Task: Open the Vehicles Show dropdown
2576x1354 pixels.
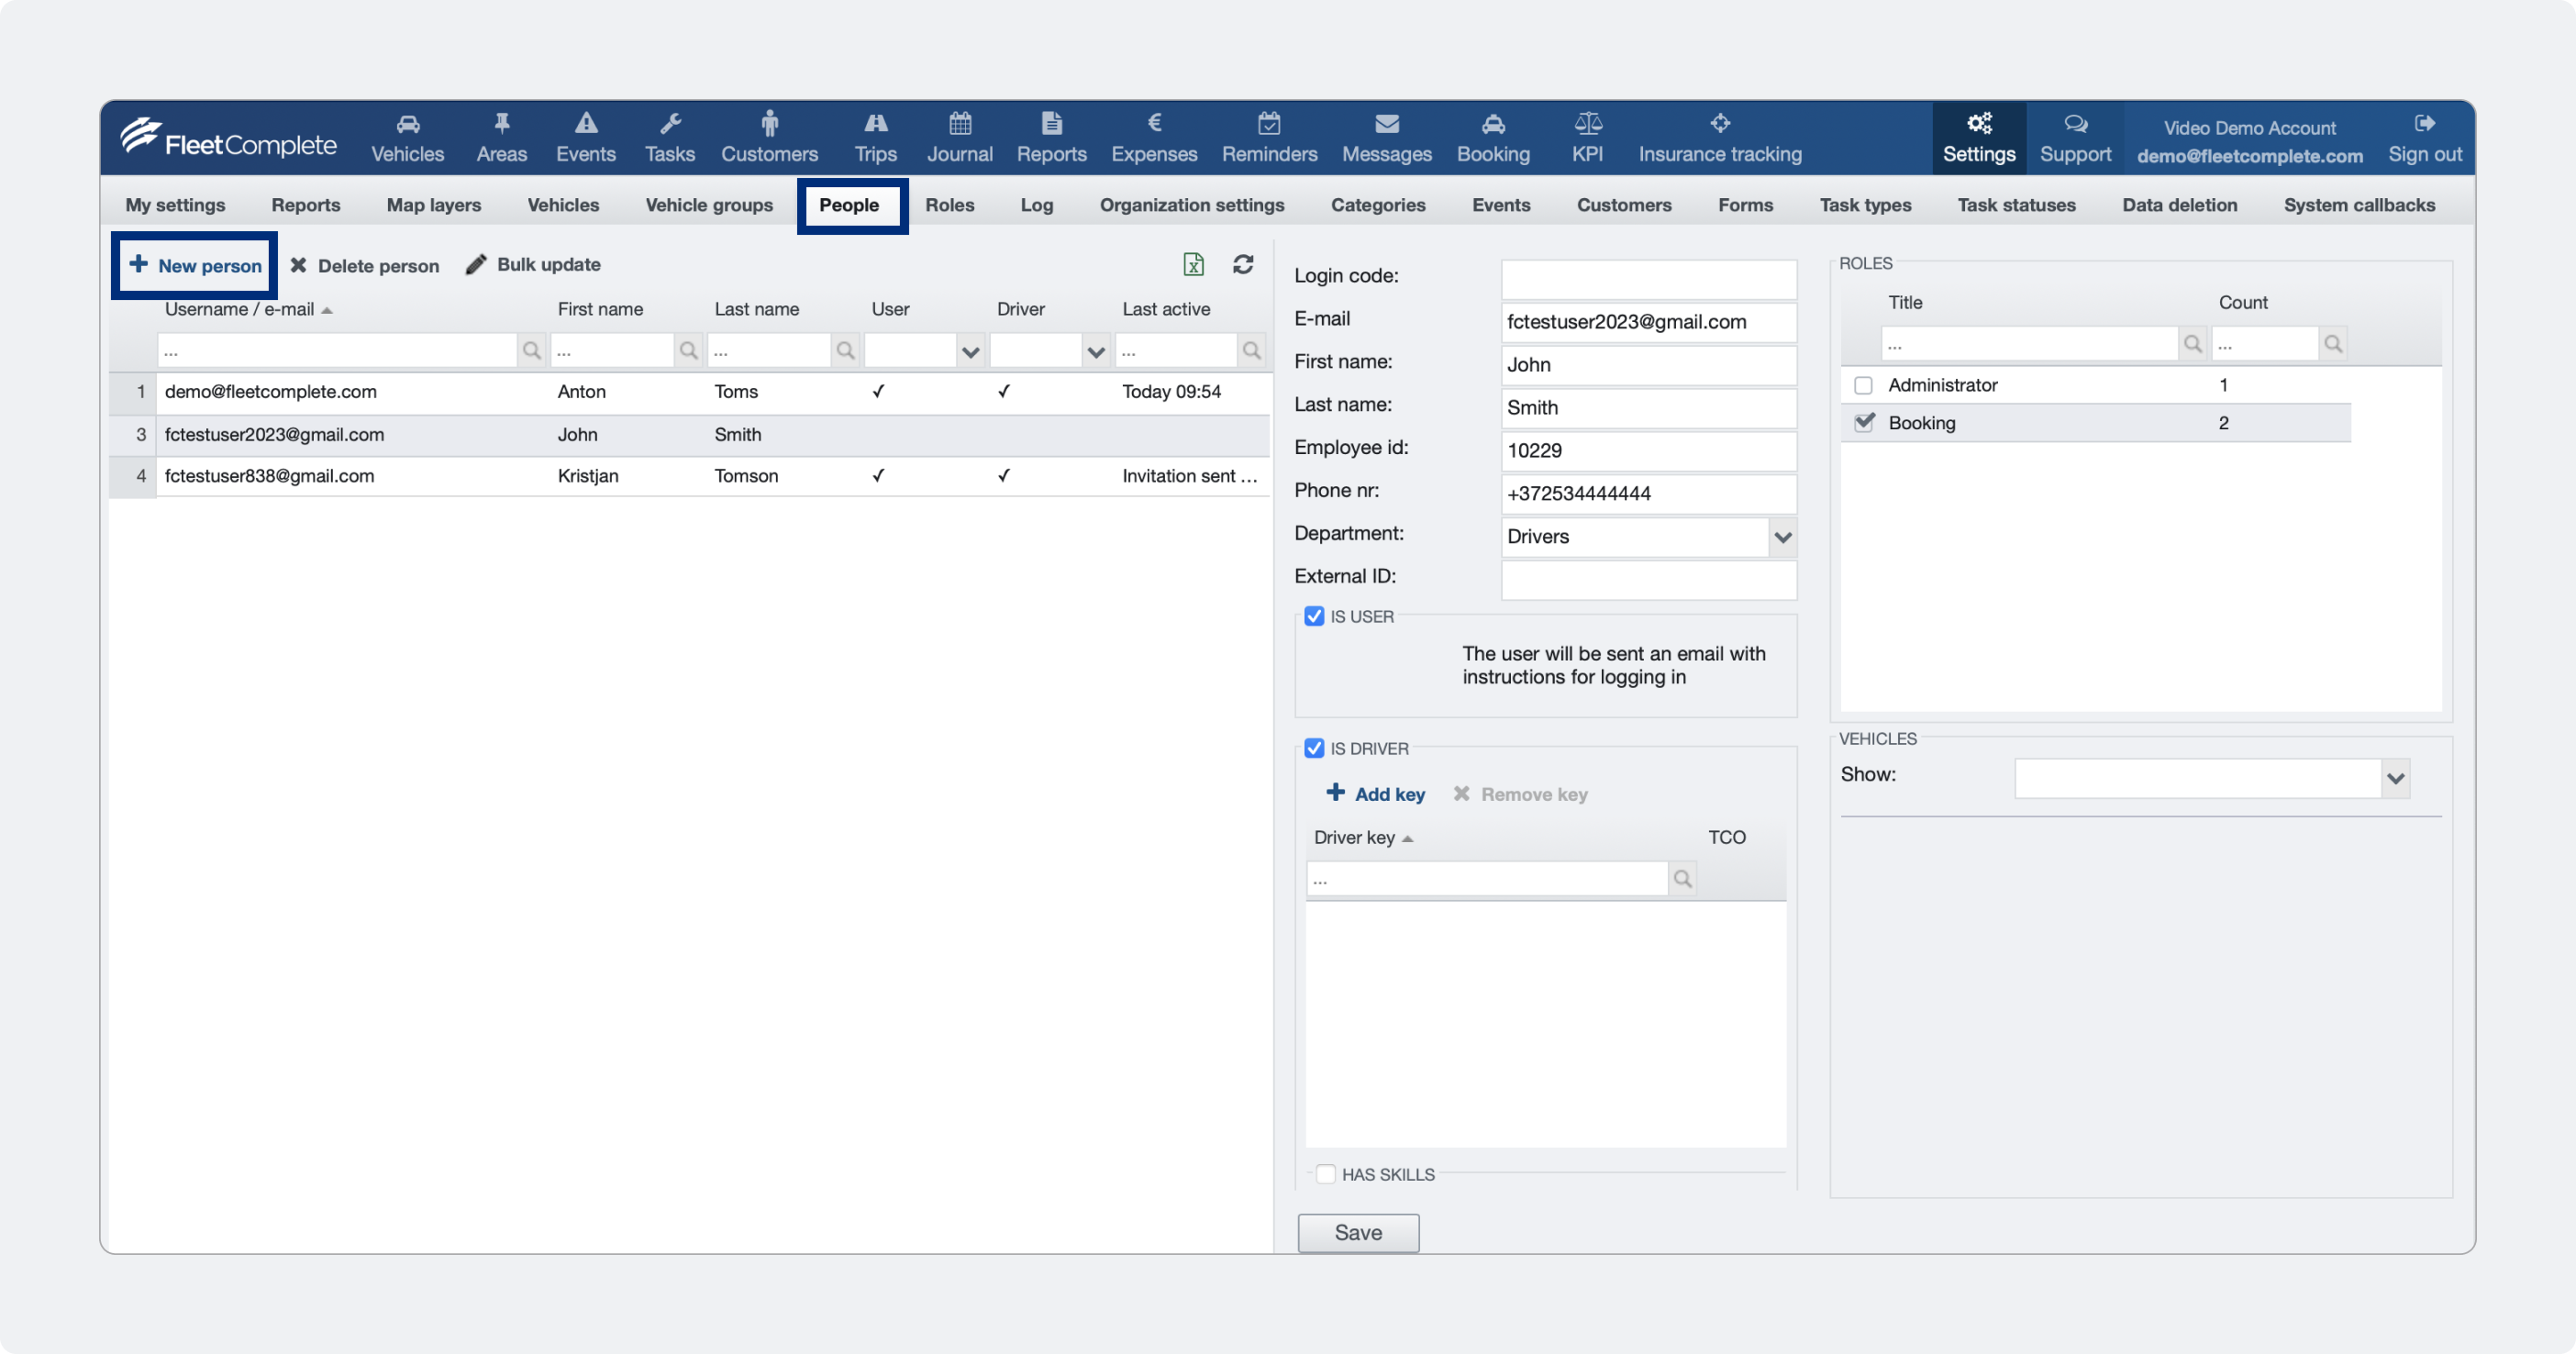Action: tap(2395, 778)
